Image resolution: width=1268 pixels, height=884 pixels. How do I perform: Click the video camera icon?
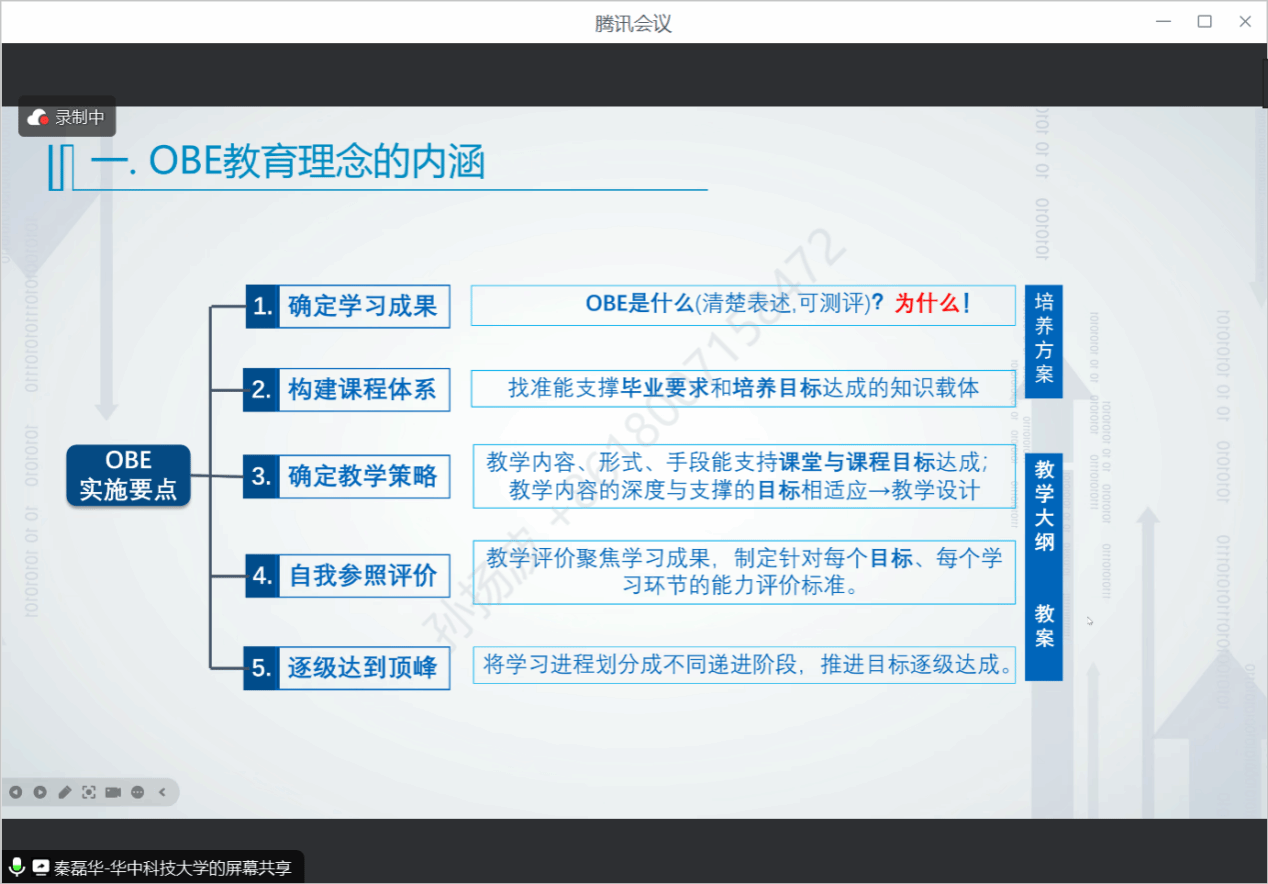pos(113,792)
